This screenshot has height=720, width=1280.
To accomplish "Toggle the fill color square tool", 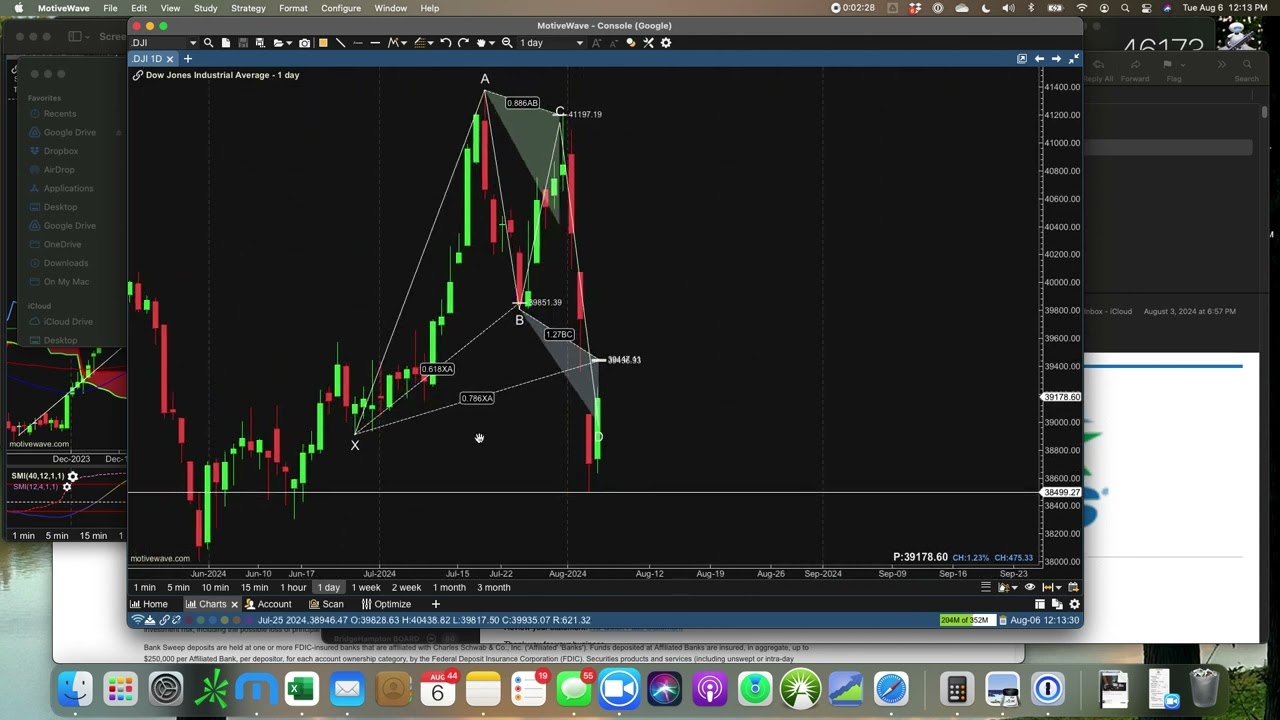I will pos(323,43).
